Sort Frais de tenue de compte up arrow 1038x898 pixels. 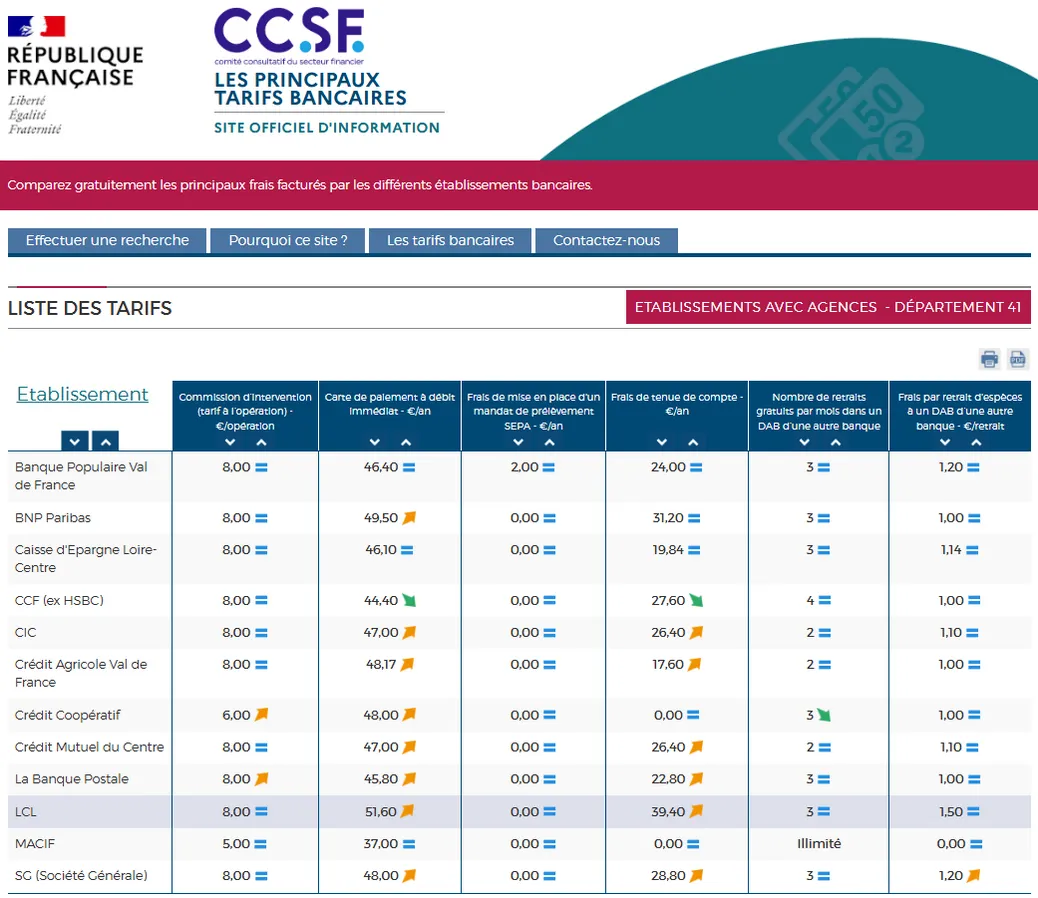pyautogui.click(x=693, y=442)
